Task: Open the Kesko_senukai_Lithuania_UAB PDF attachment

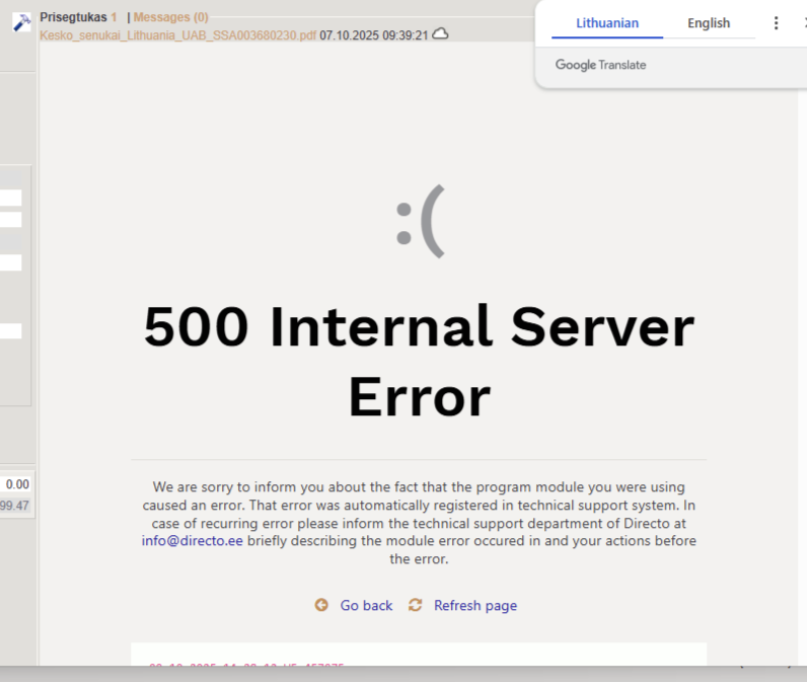Action: 177,35
